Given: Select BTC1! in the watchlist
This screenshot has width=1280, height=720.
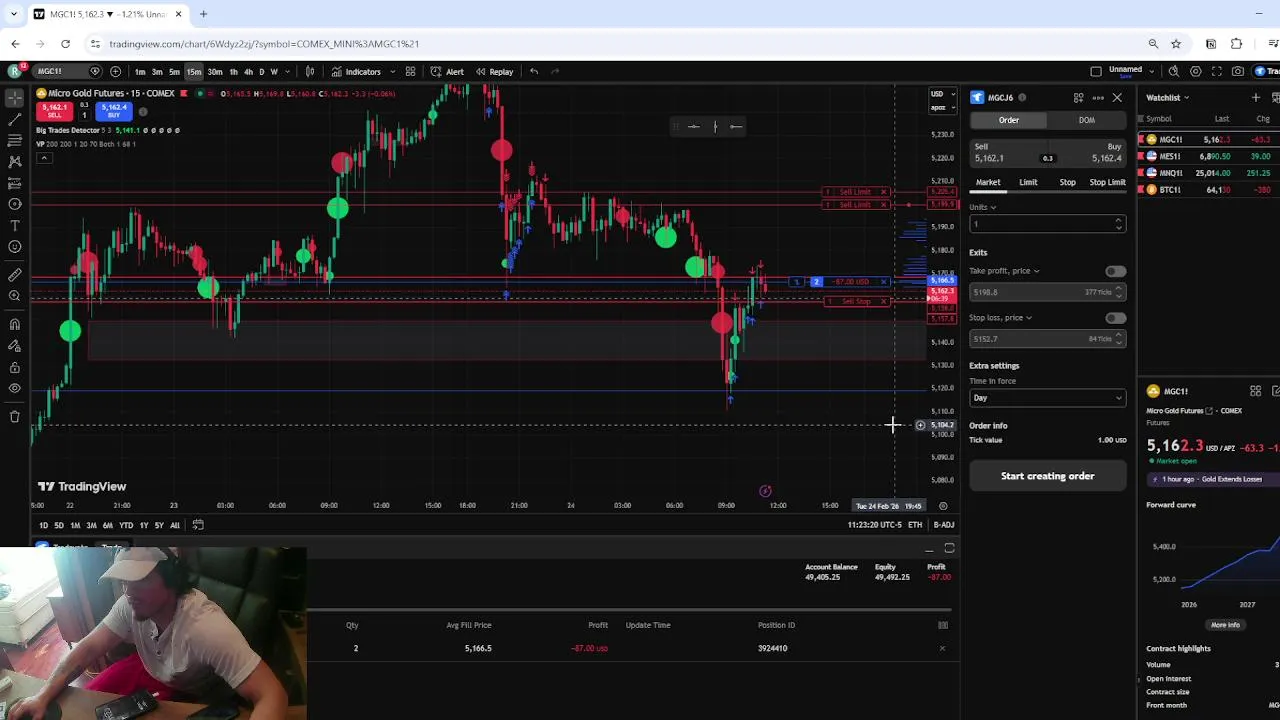Looking at the screenshot, I should (x=1208, y=189).
